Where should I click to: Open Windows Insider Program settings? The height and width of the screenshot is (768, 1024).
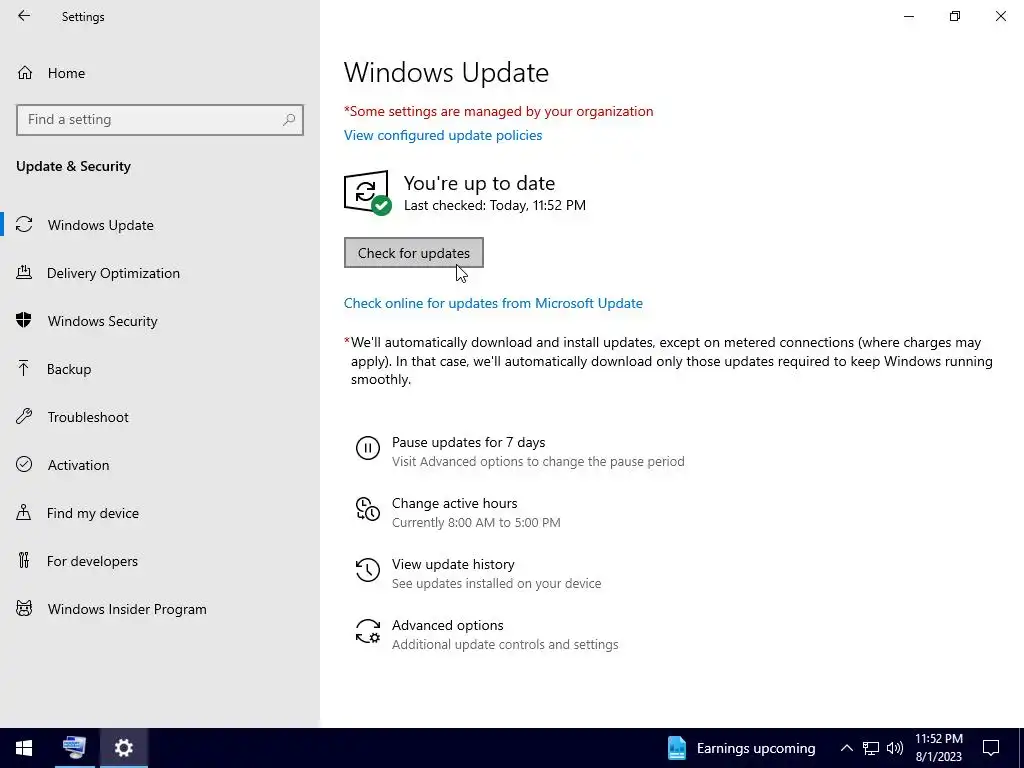click(x=160, y=609)
